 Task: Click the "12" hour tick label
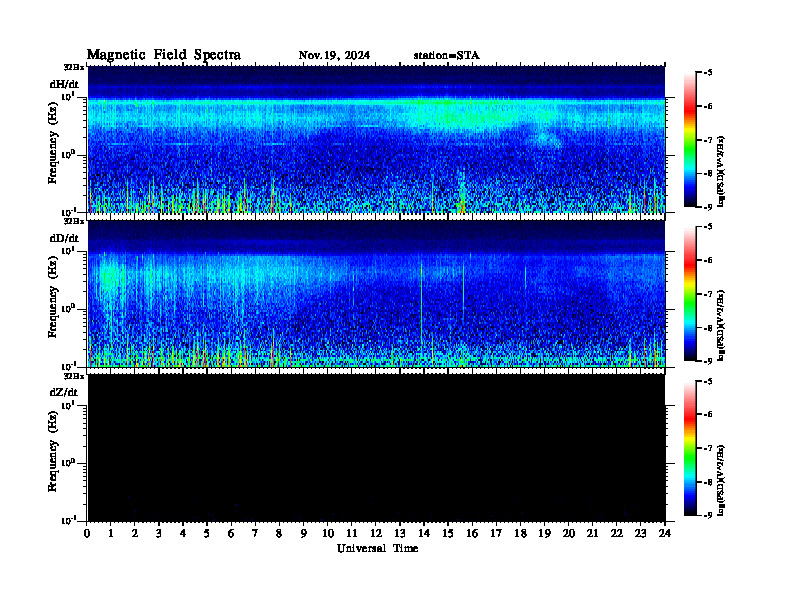click(x=376, y=533)
